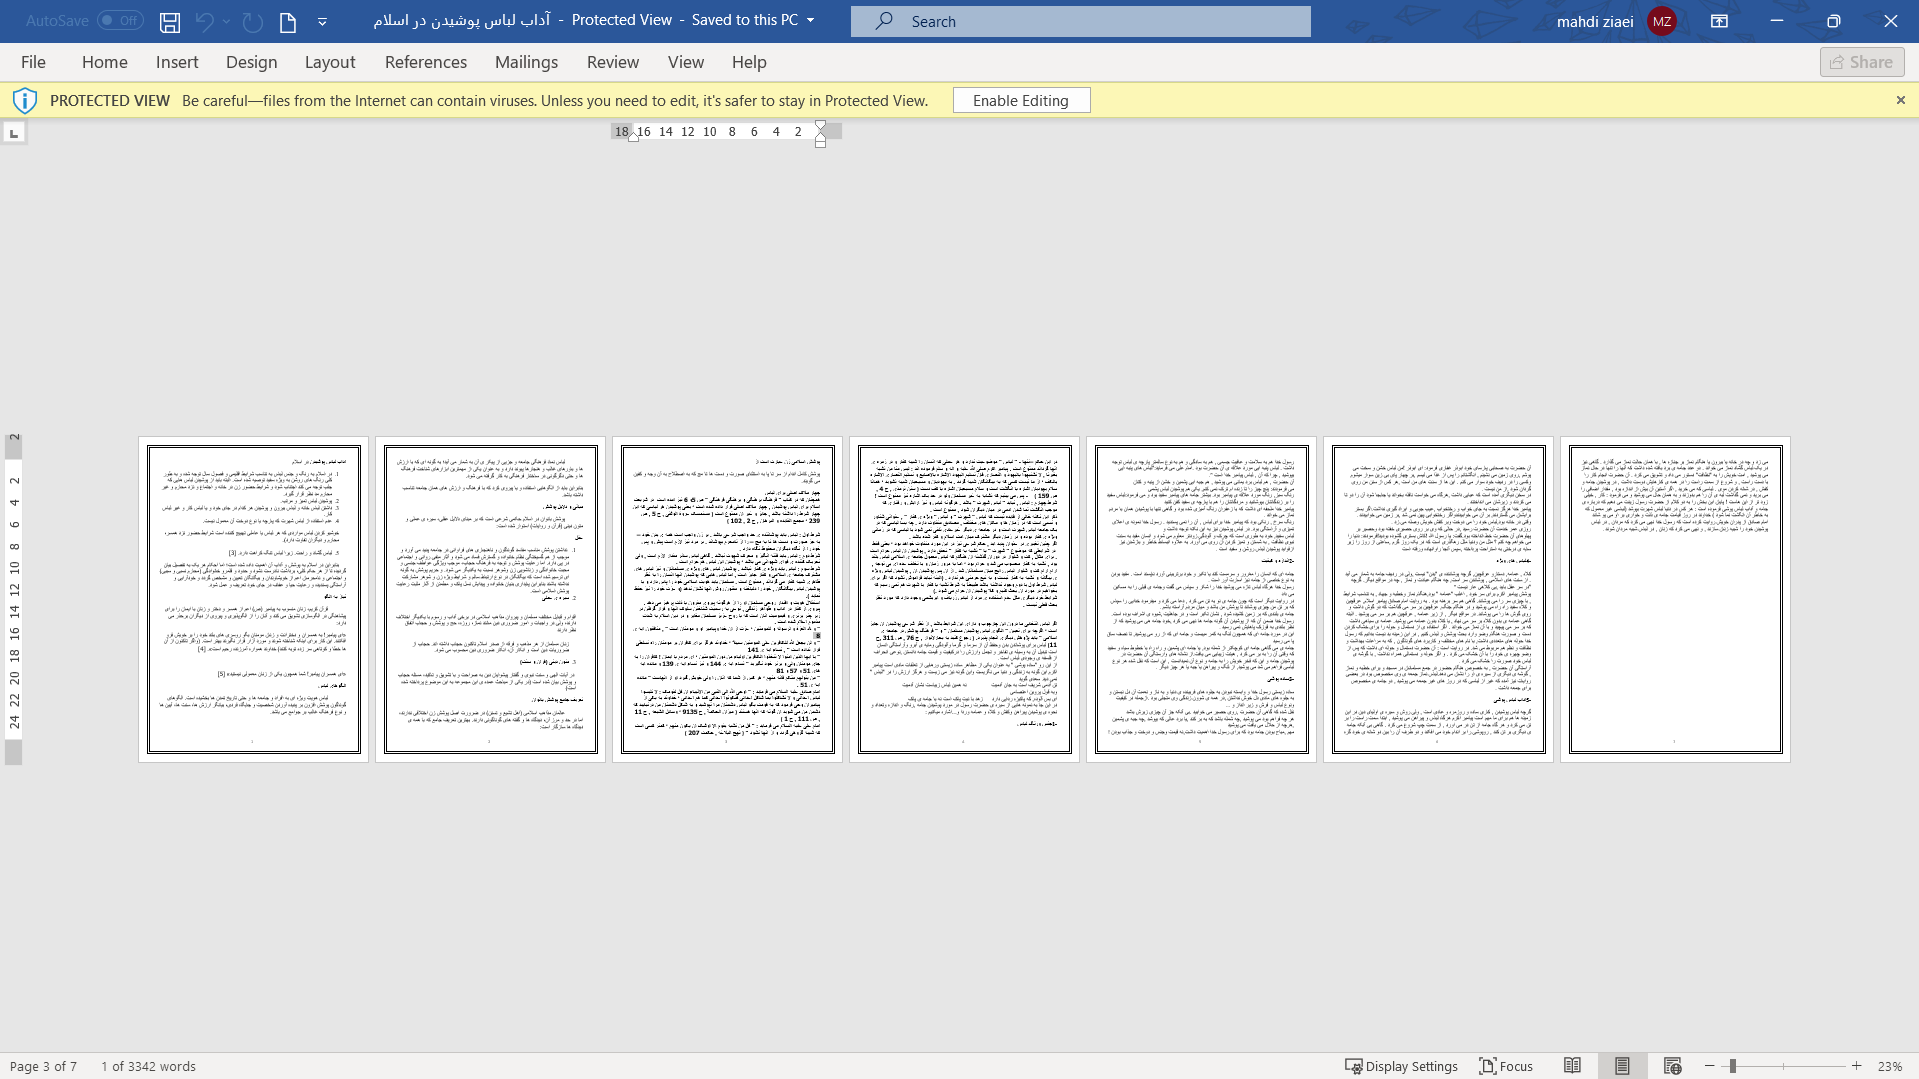Select the fourth page thumbnail
The width and height of the screenshot is (1919, 1079).
tap(964, 599)
